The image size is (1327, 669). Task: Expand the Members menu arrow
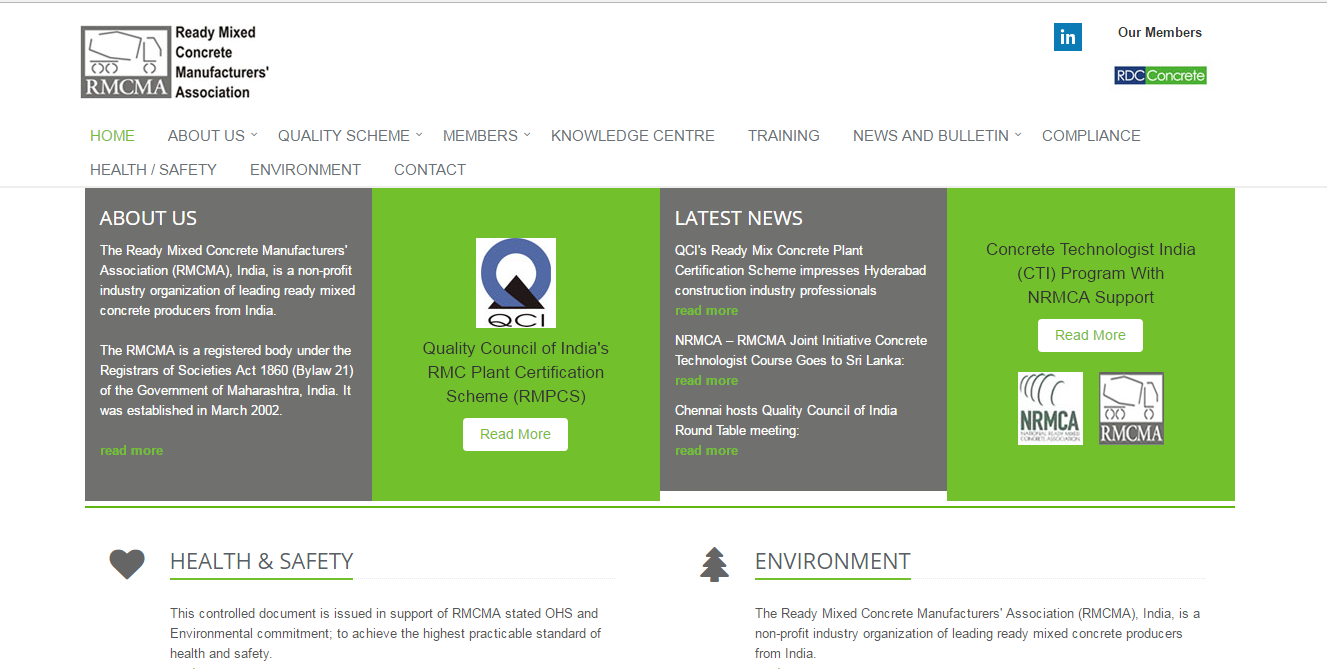coord(527,134)
